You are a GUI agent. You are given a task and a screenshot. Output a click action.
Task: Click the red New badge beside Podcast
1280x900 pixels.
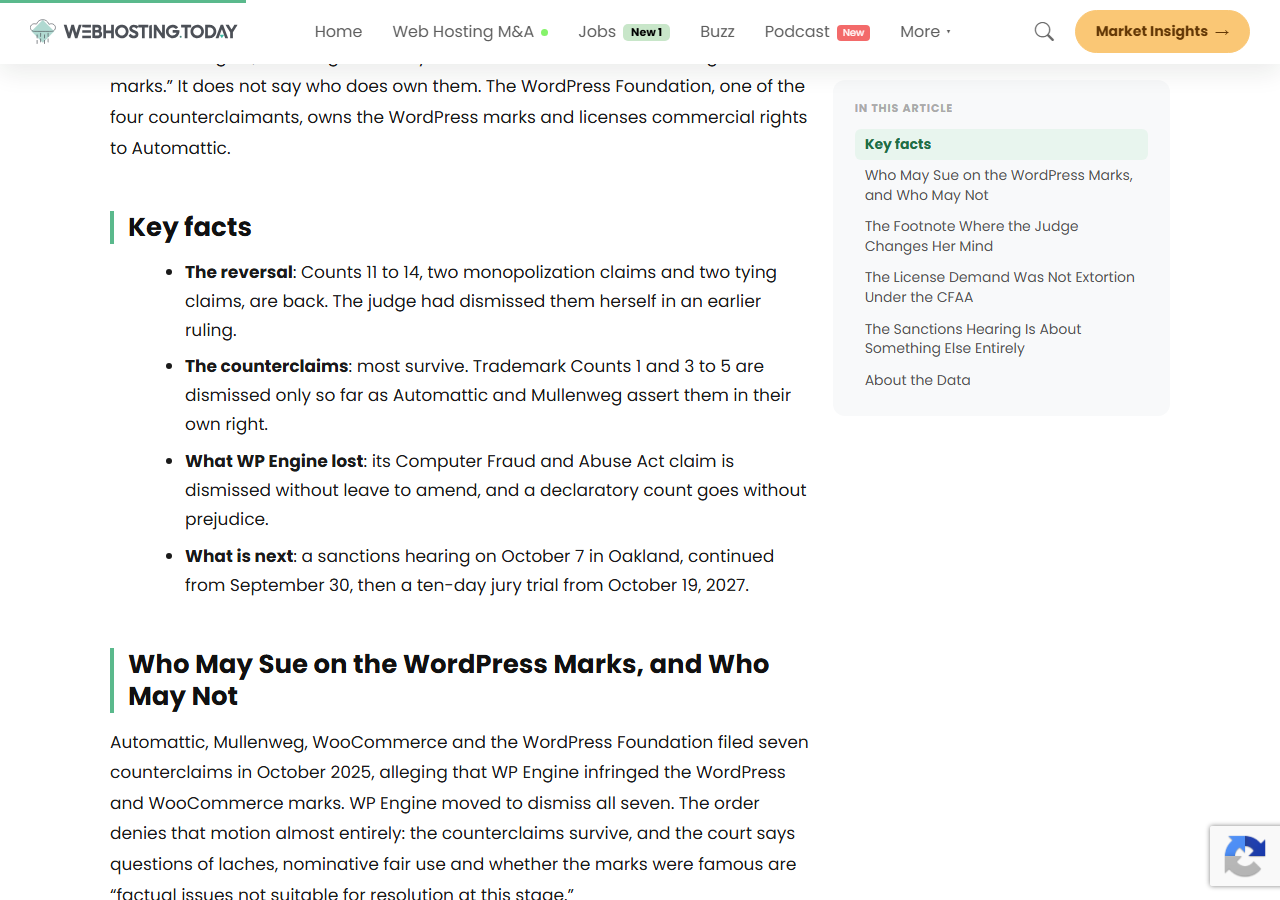pos(853,32)
